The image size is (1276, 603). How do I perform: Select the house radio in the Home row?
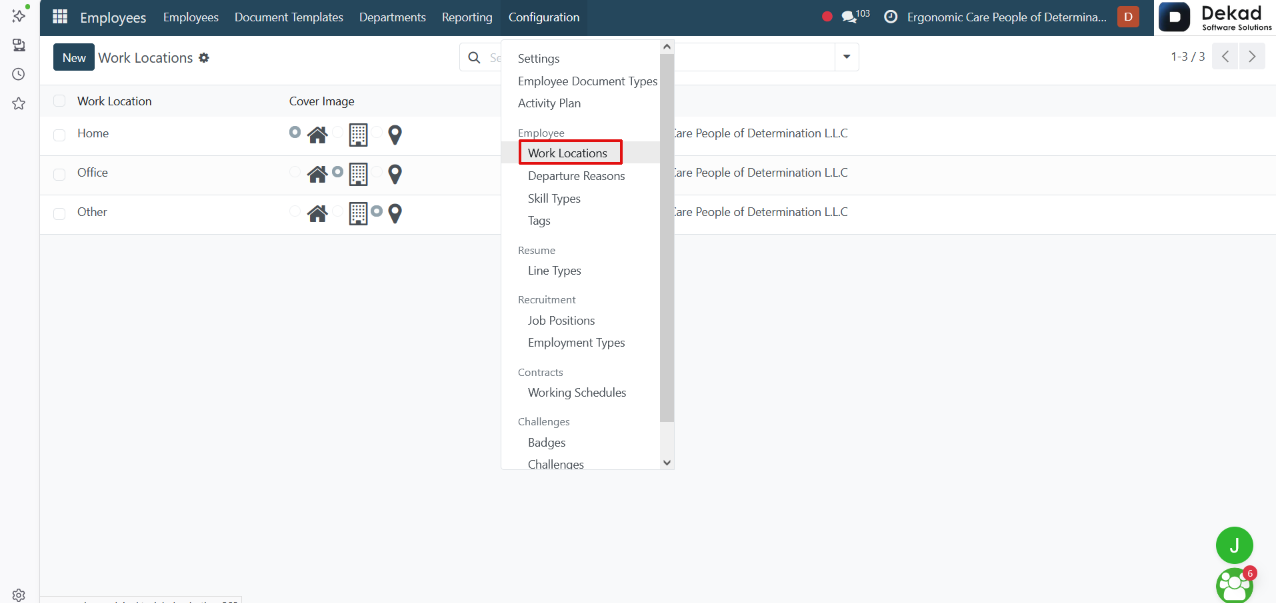coord(295,132)
